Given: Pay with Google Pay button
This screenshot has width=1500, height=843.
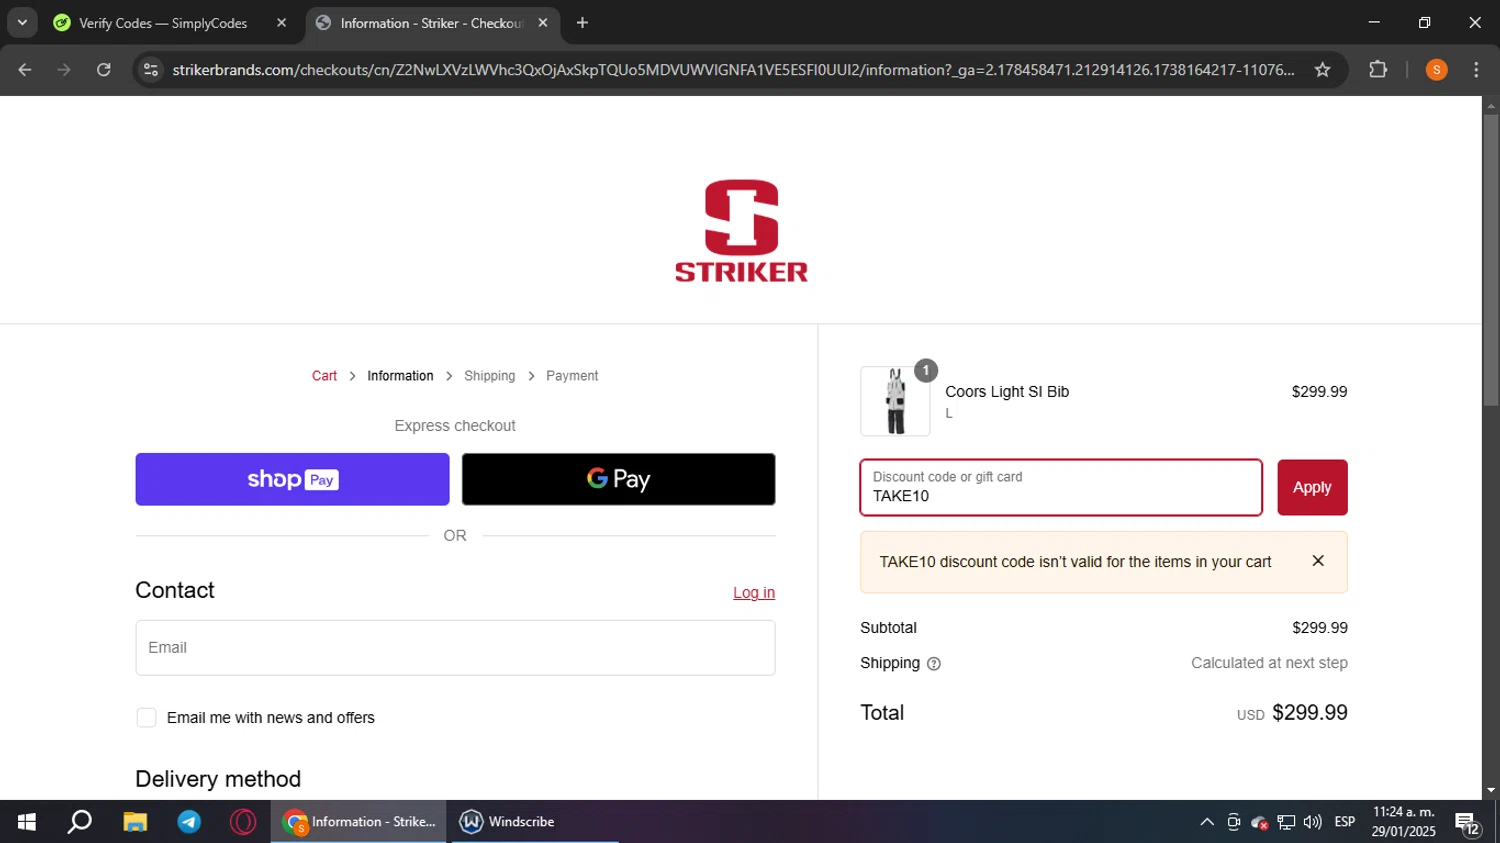Looking at the screenshot, I should pyautogui.click(x=618, y=479).
